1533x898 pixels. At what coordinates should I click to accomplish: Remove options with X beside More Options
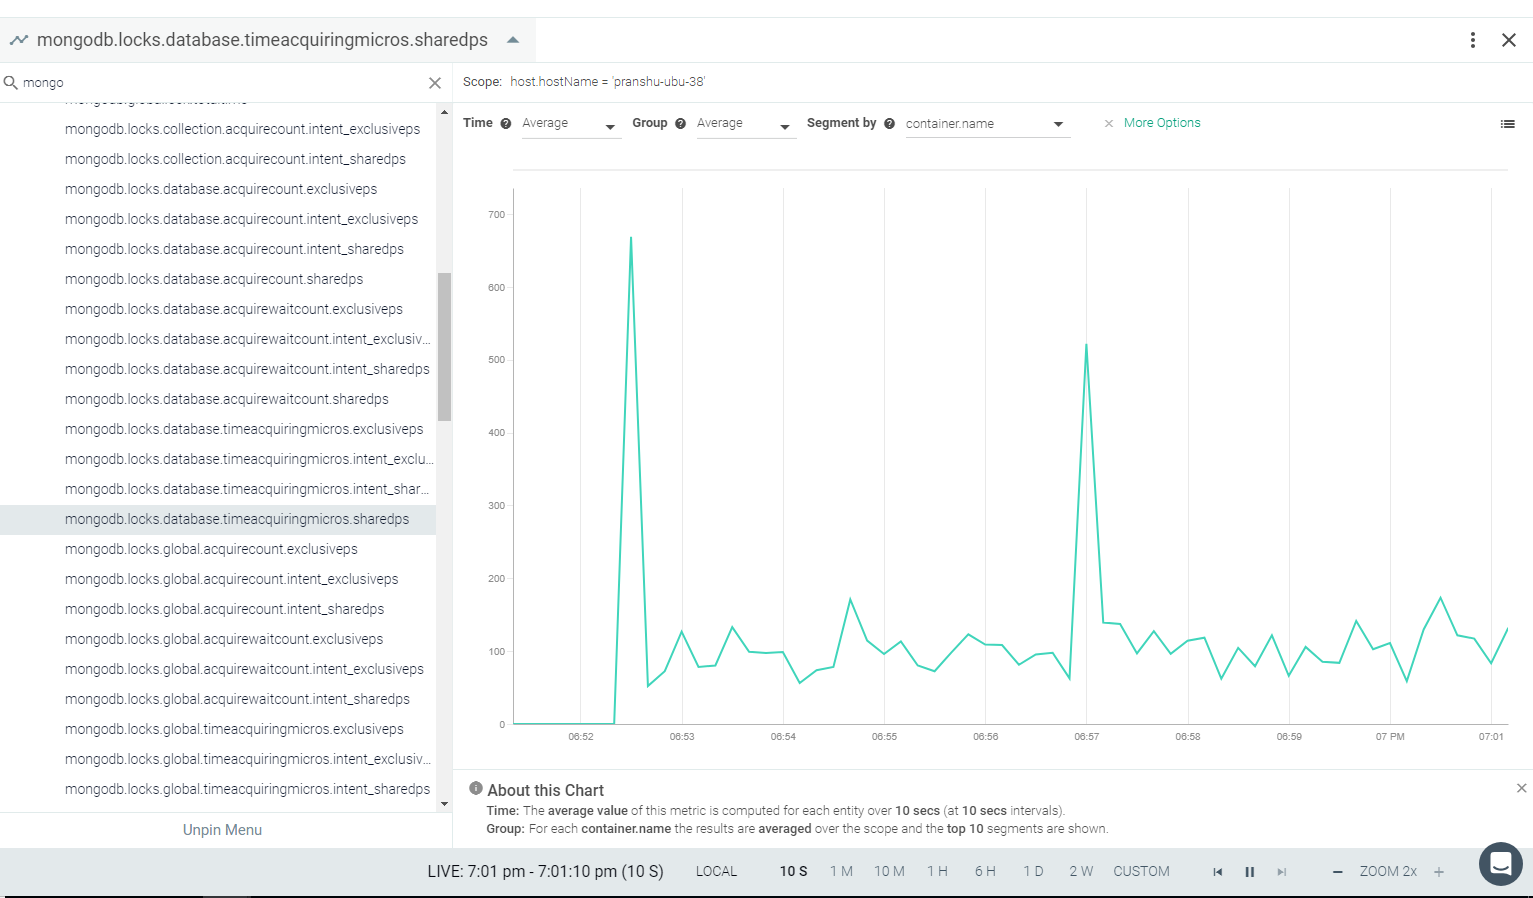coord(1108,124)
